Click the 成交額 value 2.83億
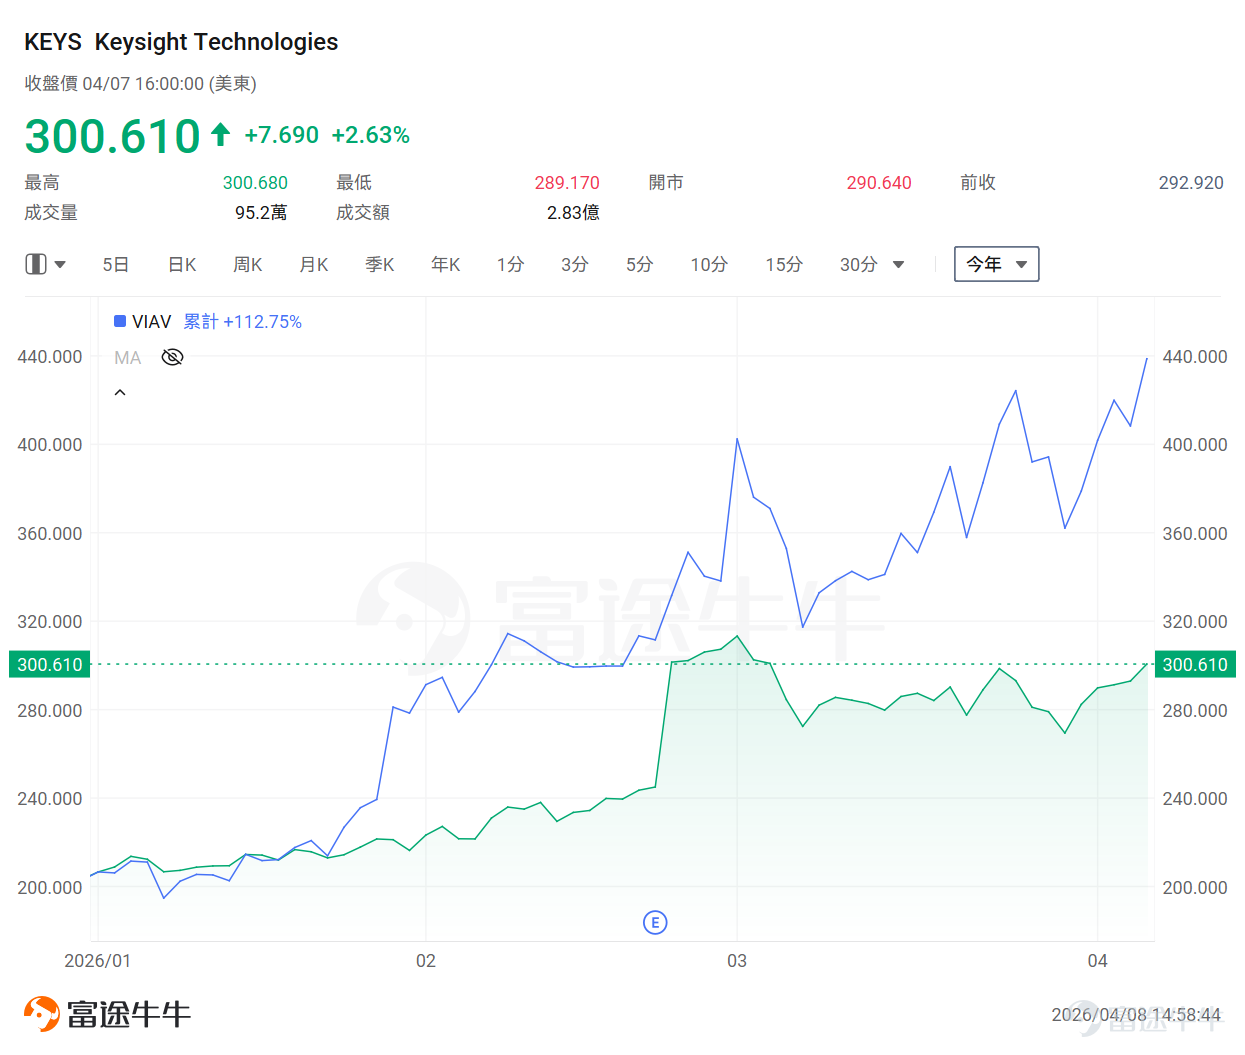Screen dimensions: 1245x1055 tap(573, 213)
